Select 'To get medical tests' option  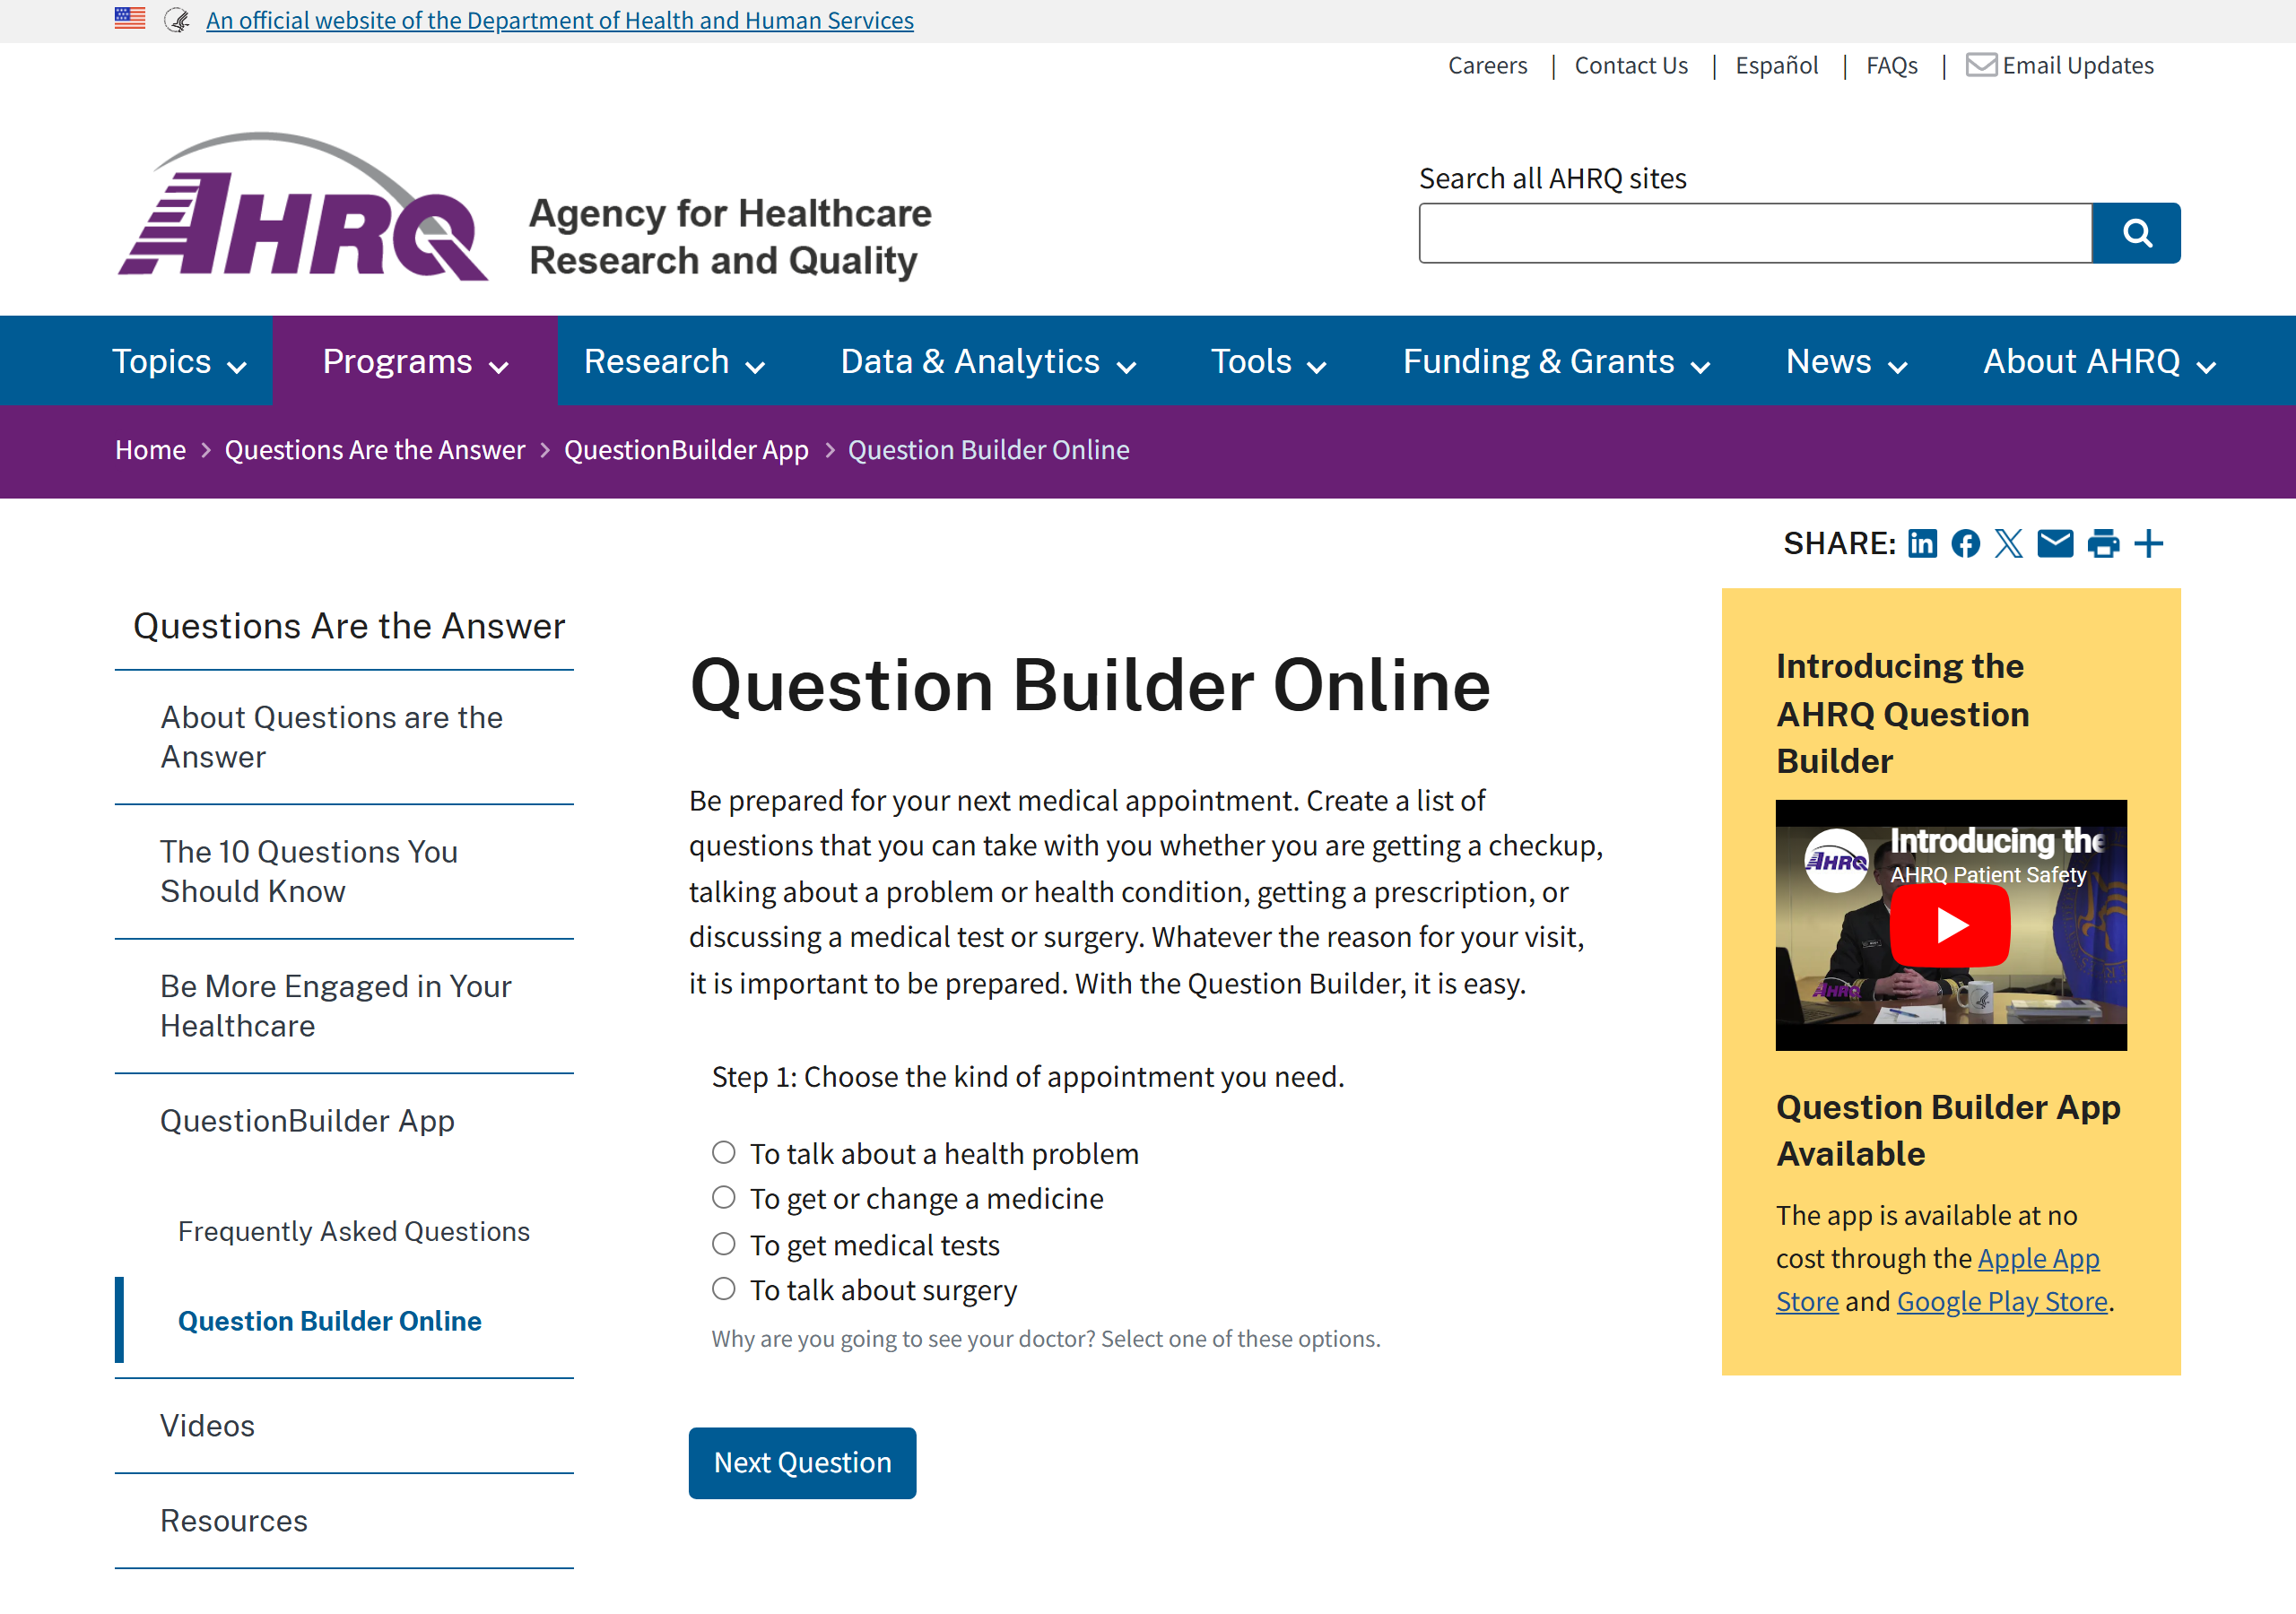pos(723,1243)
